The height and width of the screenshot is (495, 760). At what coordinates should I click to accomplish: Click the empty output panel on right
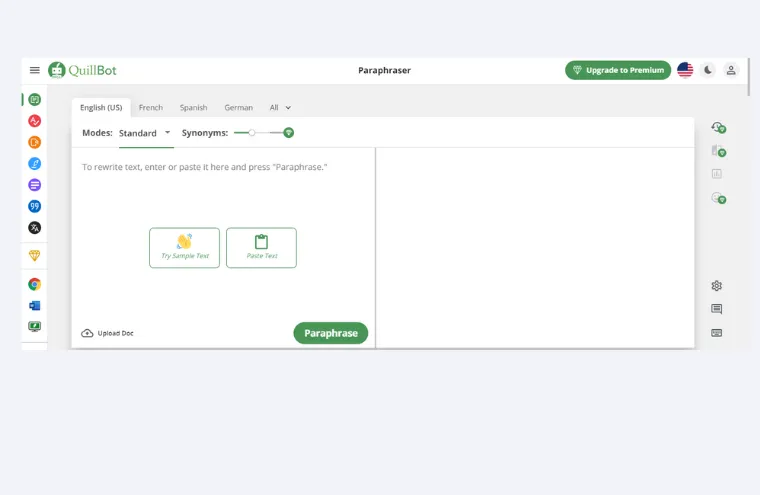535,248
